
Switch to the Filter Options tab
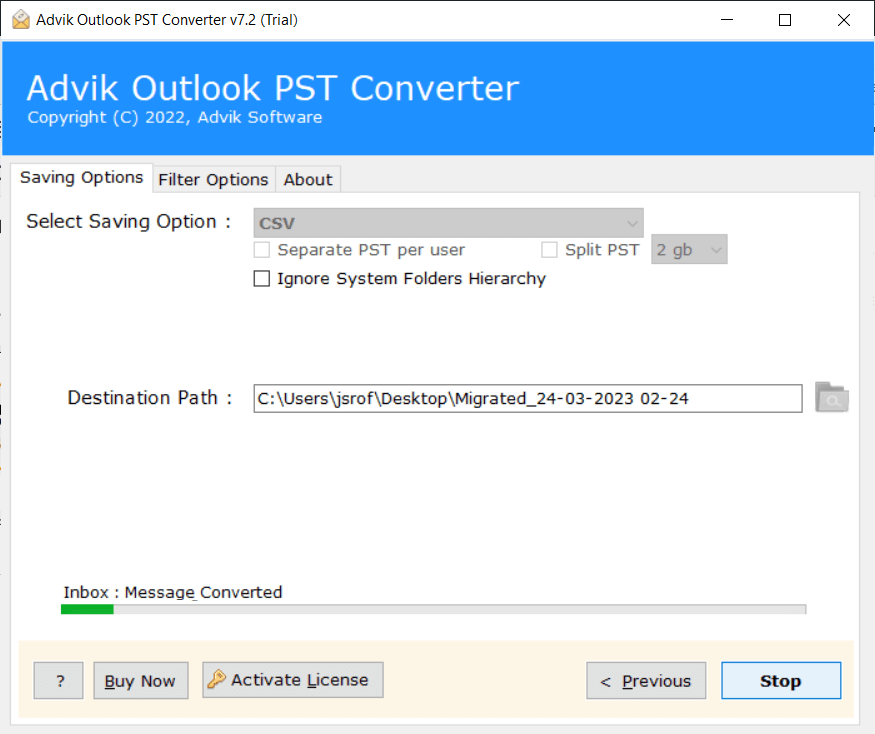(x=213, y=179)
